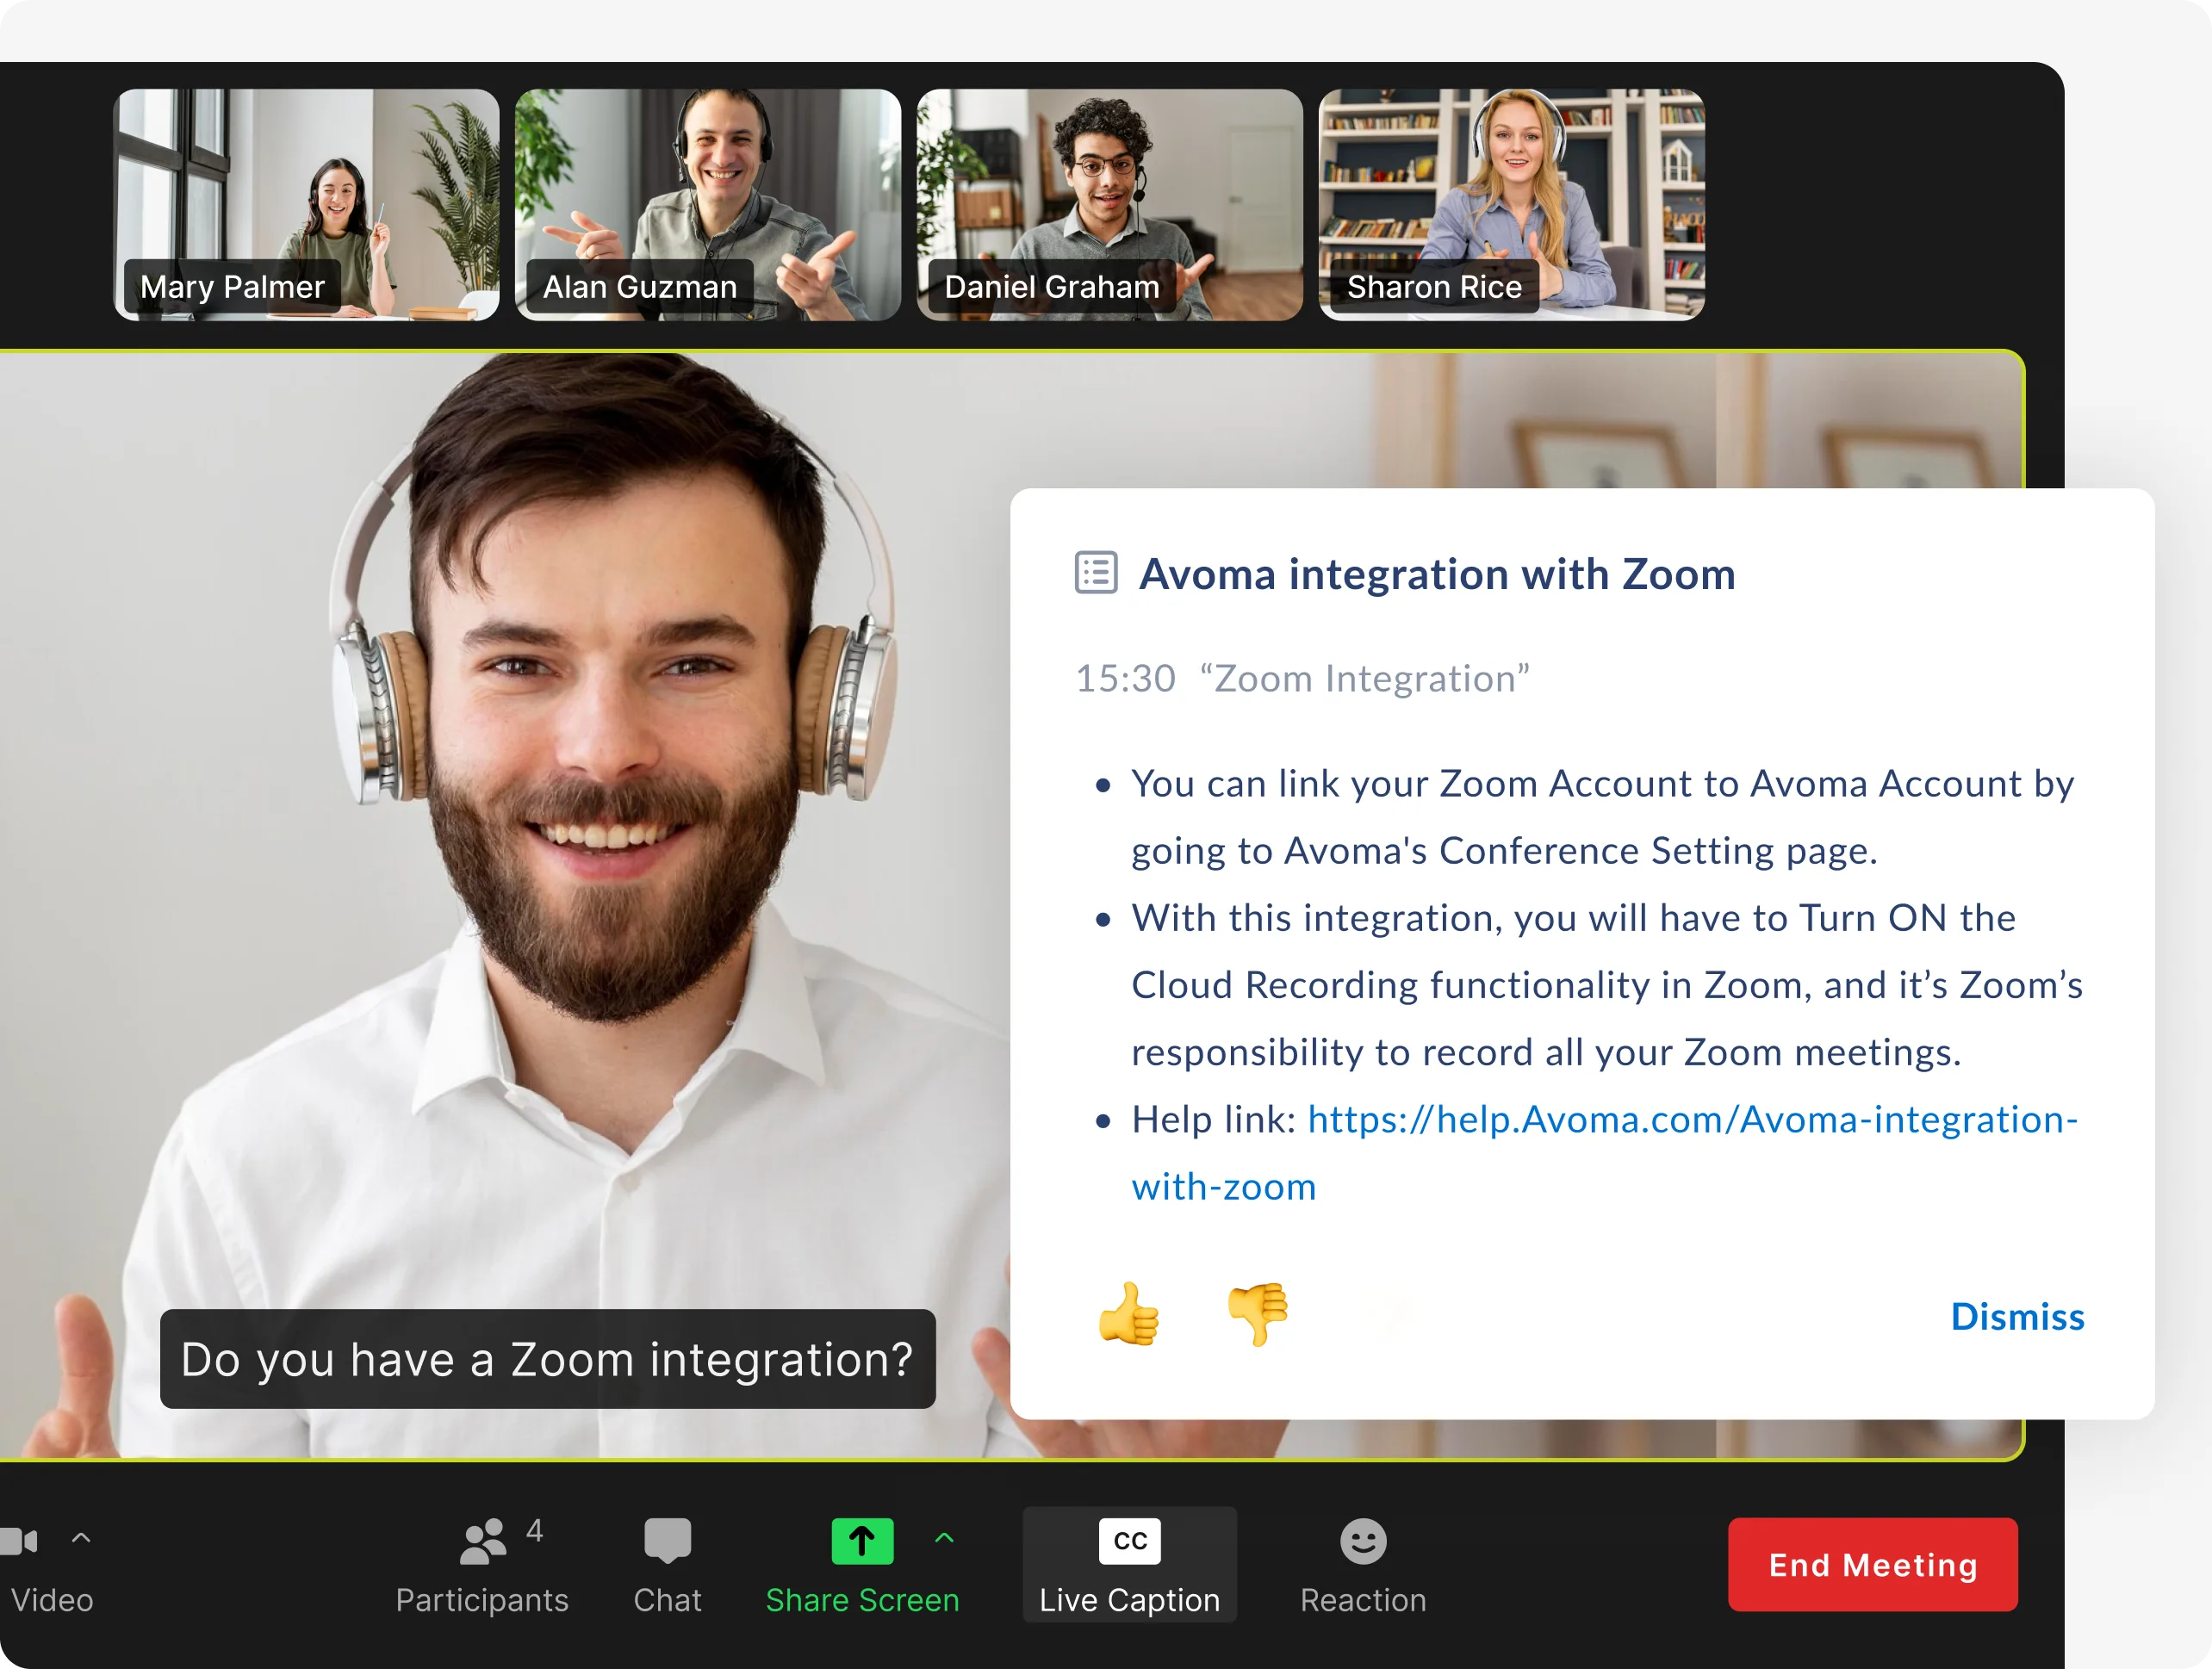Dismiss the Avoma integration card
This screenshot has height=1669, width=2212.
point(2017,1316)
